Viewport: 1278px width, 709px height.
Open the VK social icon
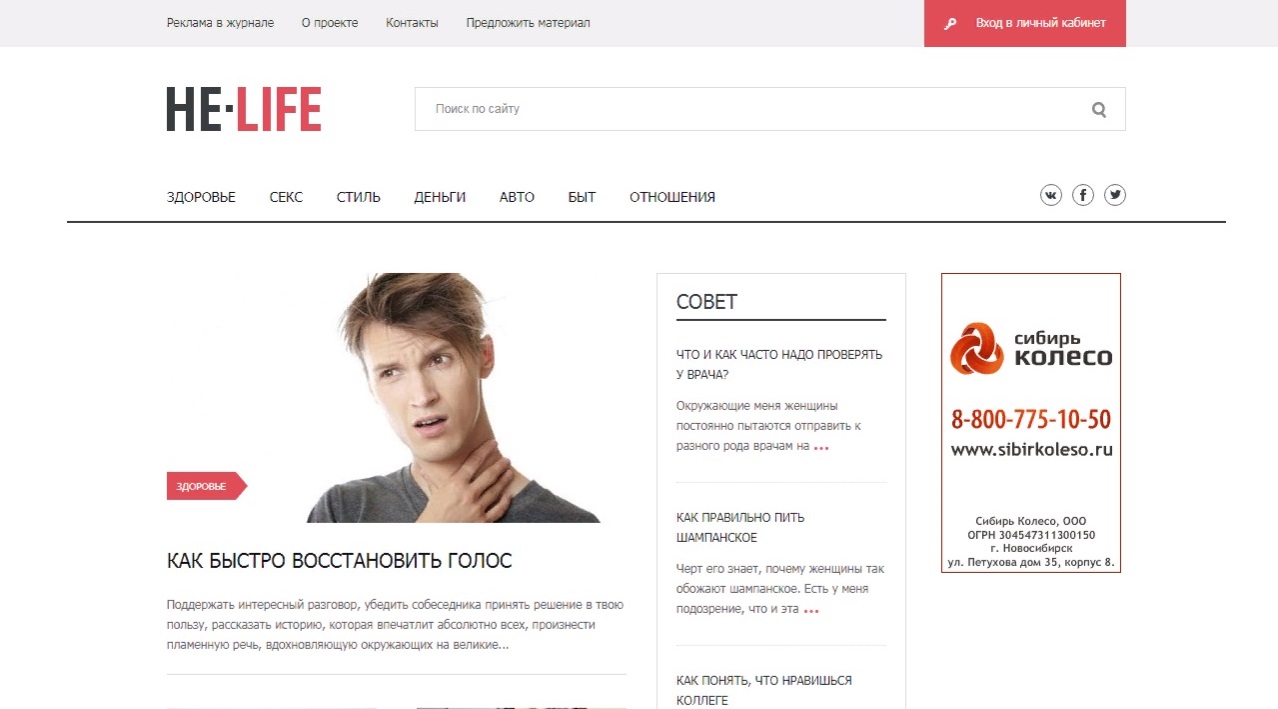point(1050,195)
